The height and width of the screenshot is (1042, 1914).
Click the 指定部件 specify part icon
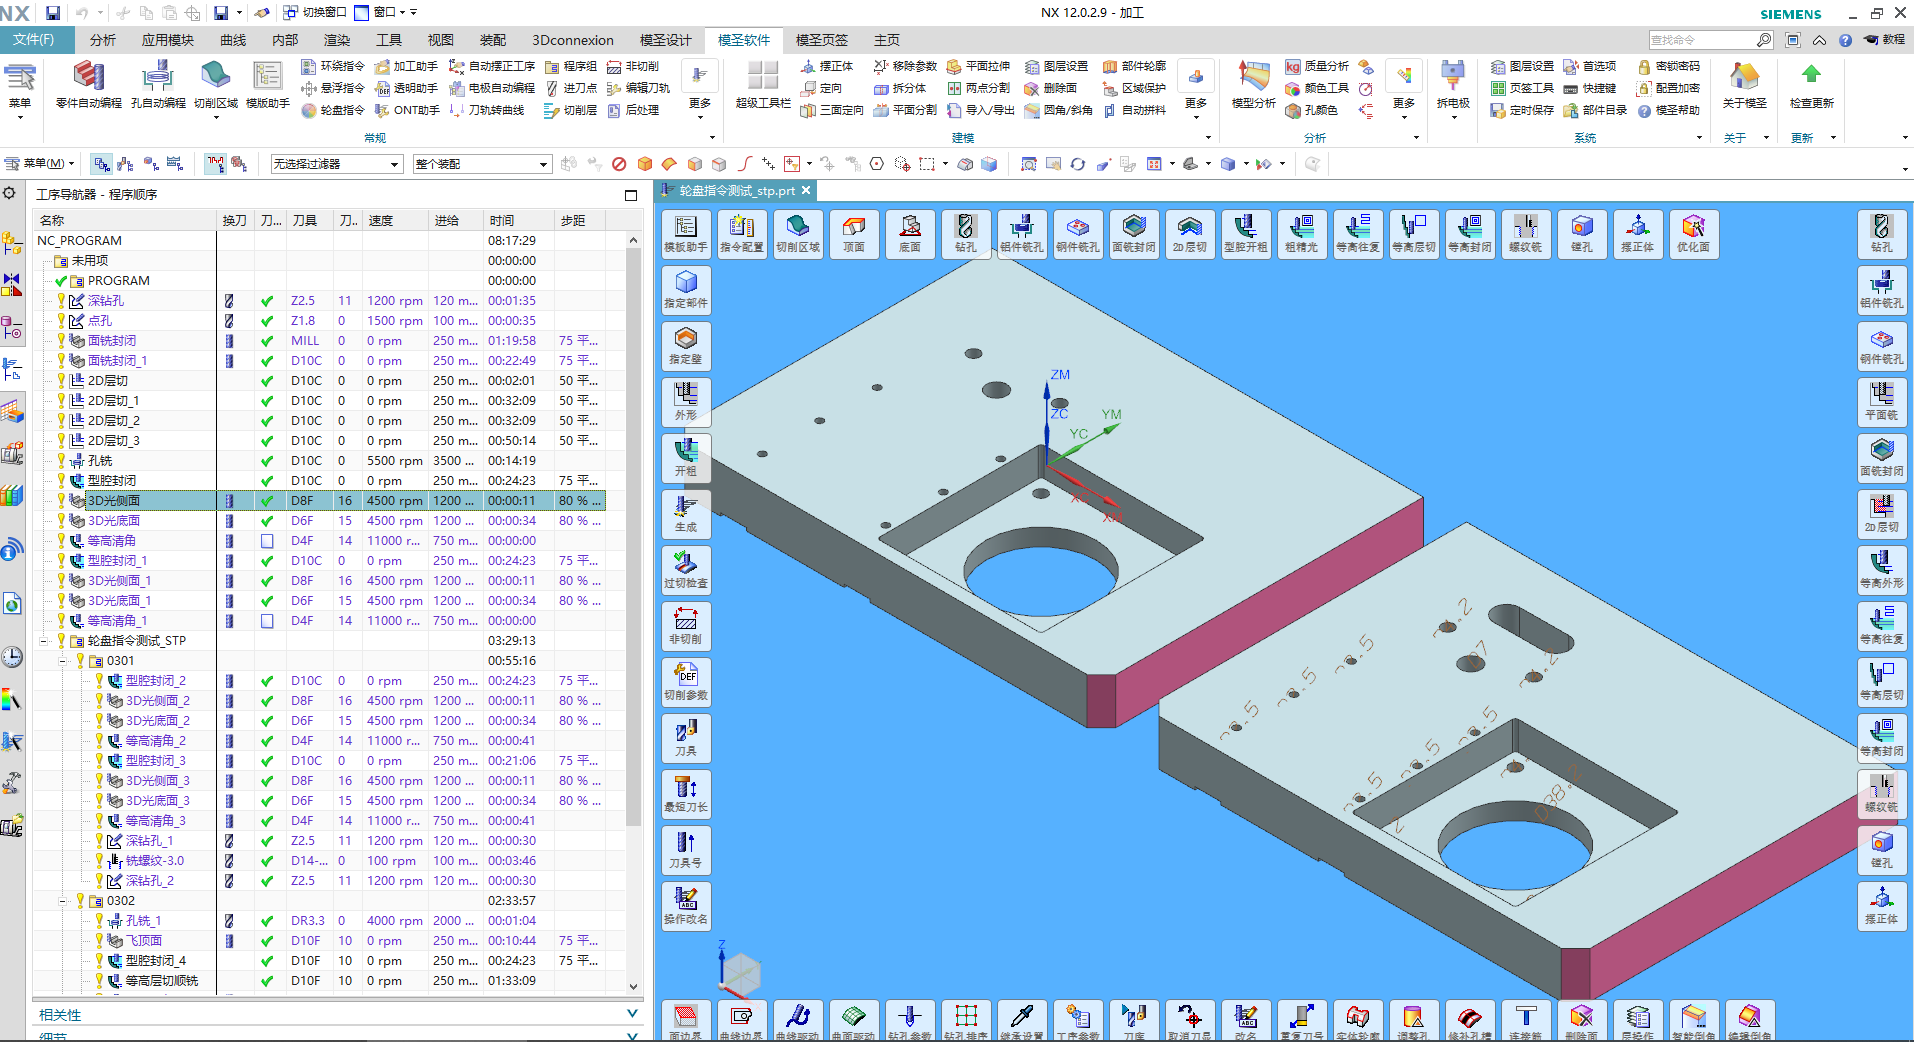pos(686,289)
